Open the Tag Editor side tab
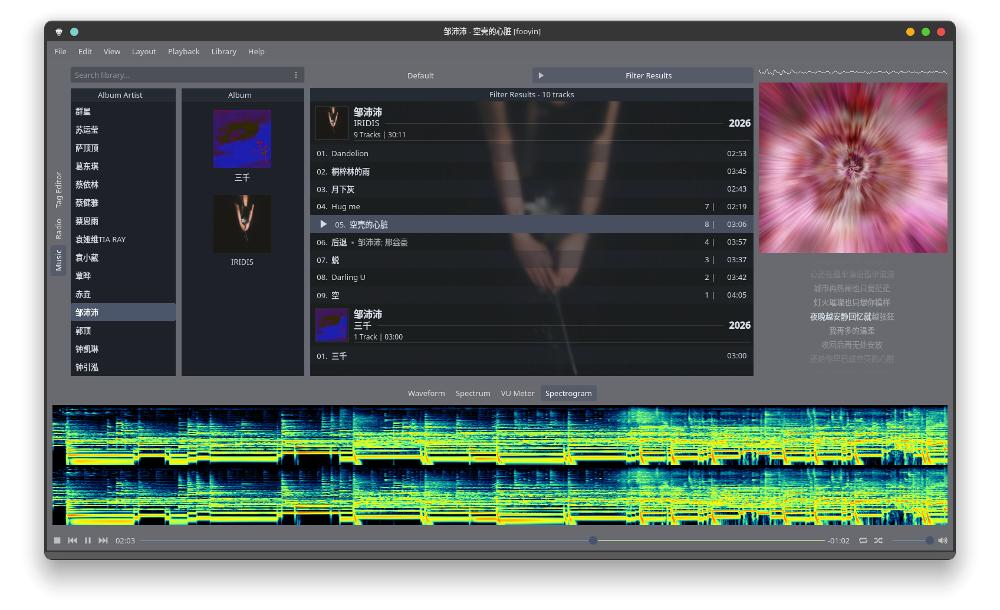Screen dimensions: 1000x610 (59, 190)
